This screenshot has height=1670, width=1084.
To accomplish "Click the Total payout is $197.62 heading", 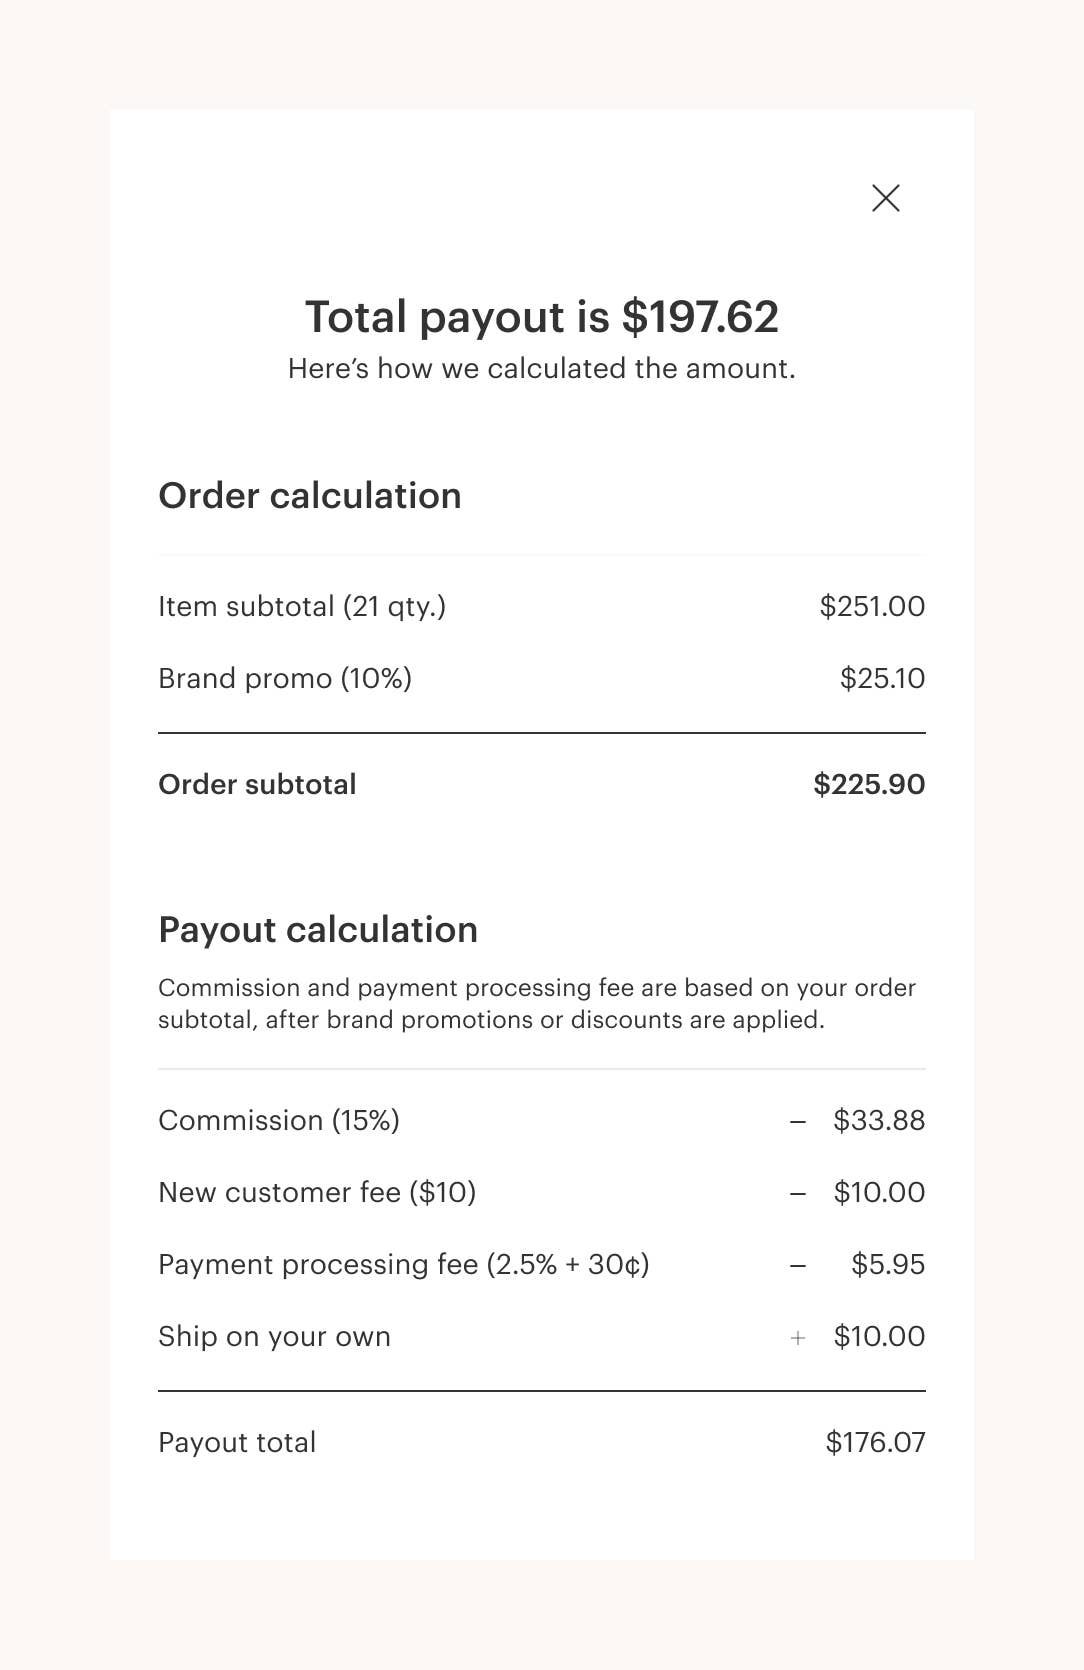I will pos(541,317).
